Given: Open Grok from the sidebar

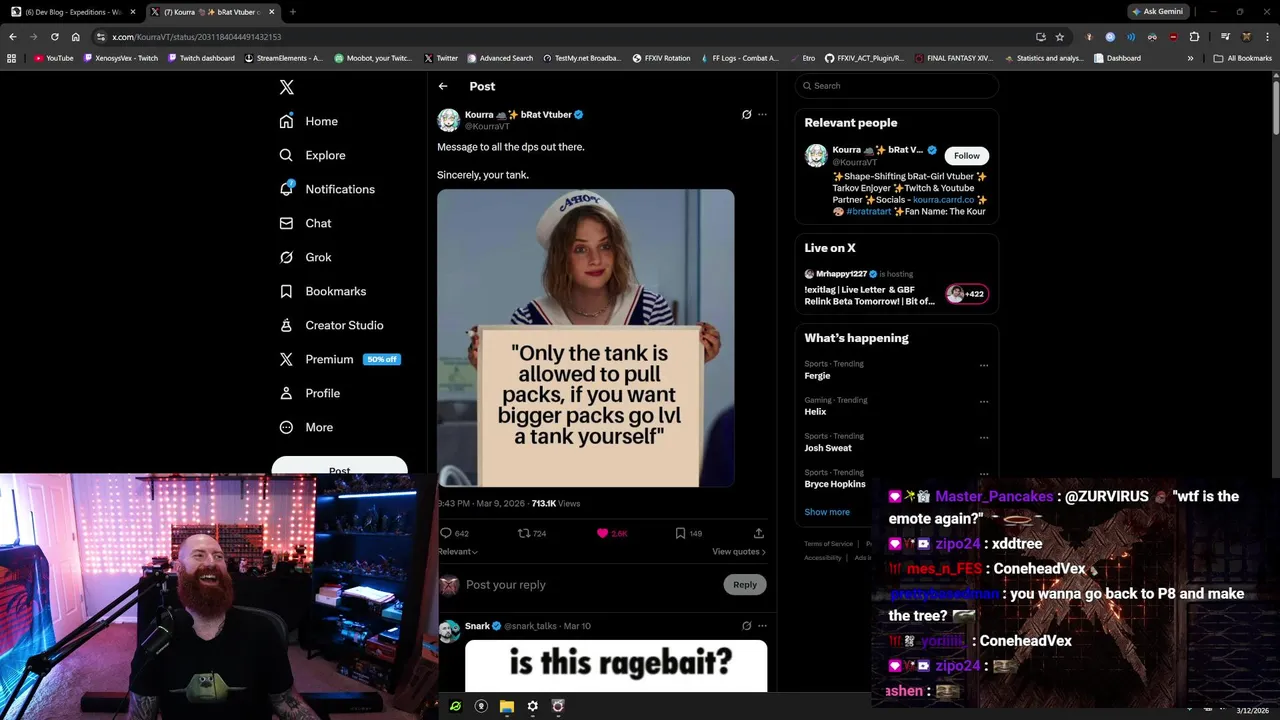Looking at the screenshot, I should [x=305, y=257].
